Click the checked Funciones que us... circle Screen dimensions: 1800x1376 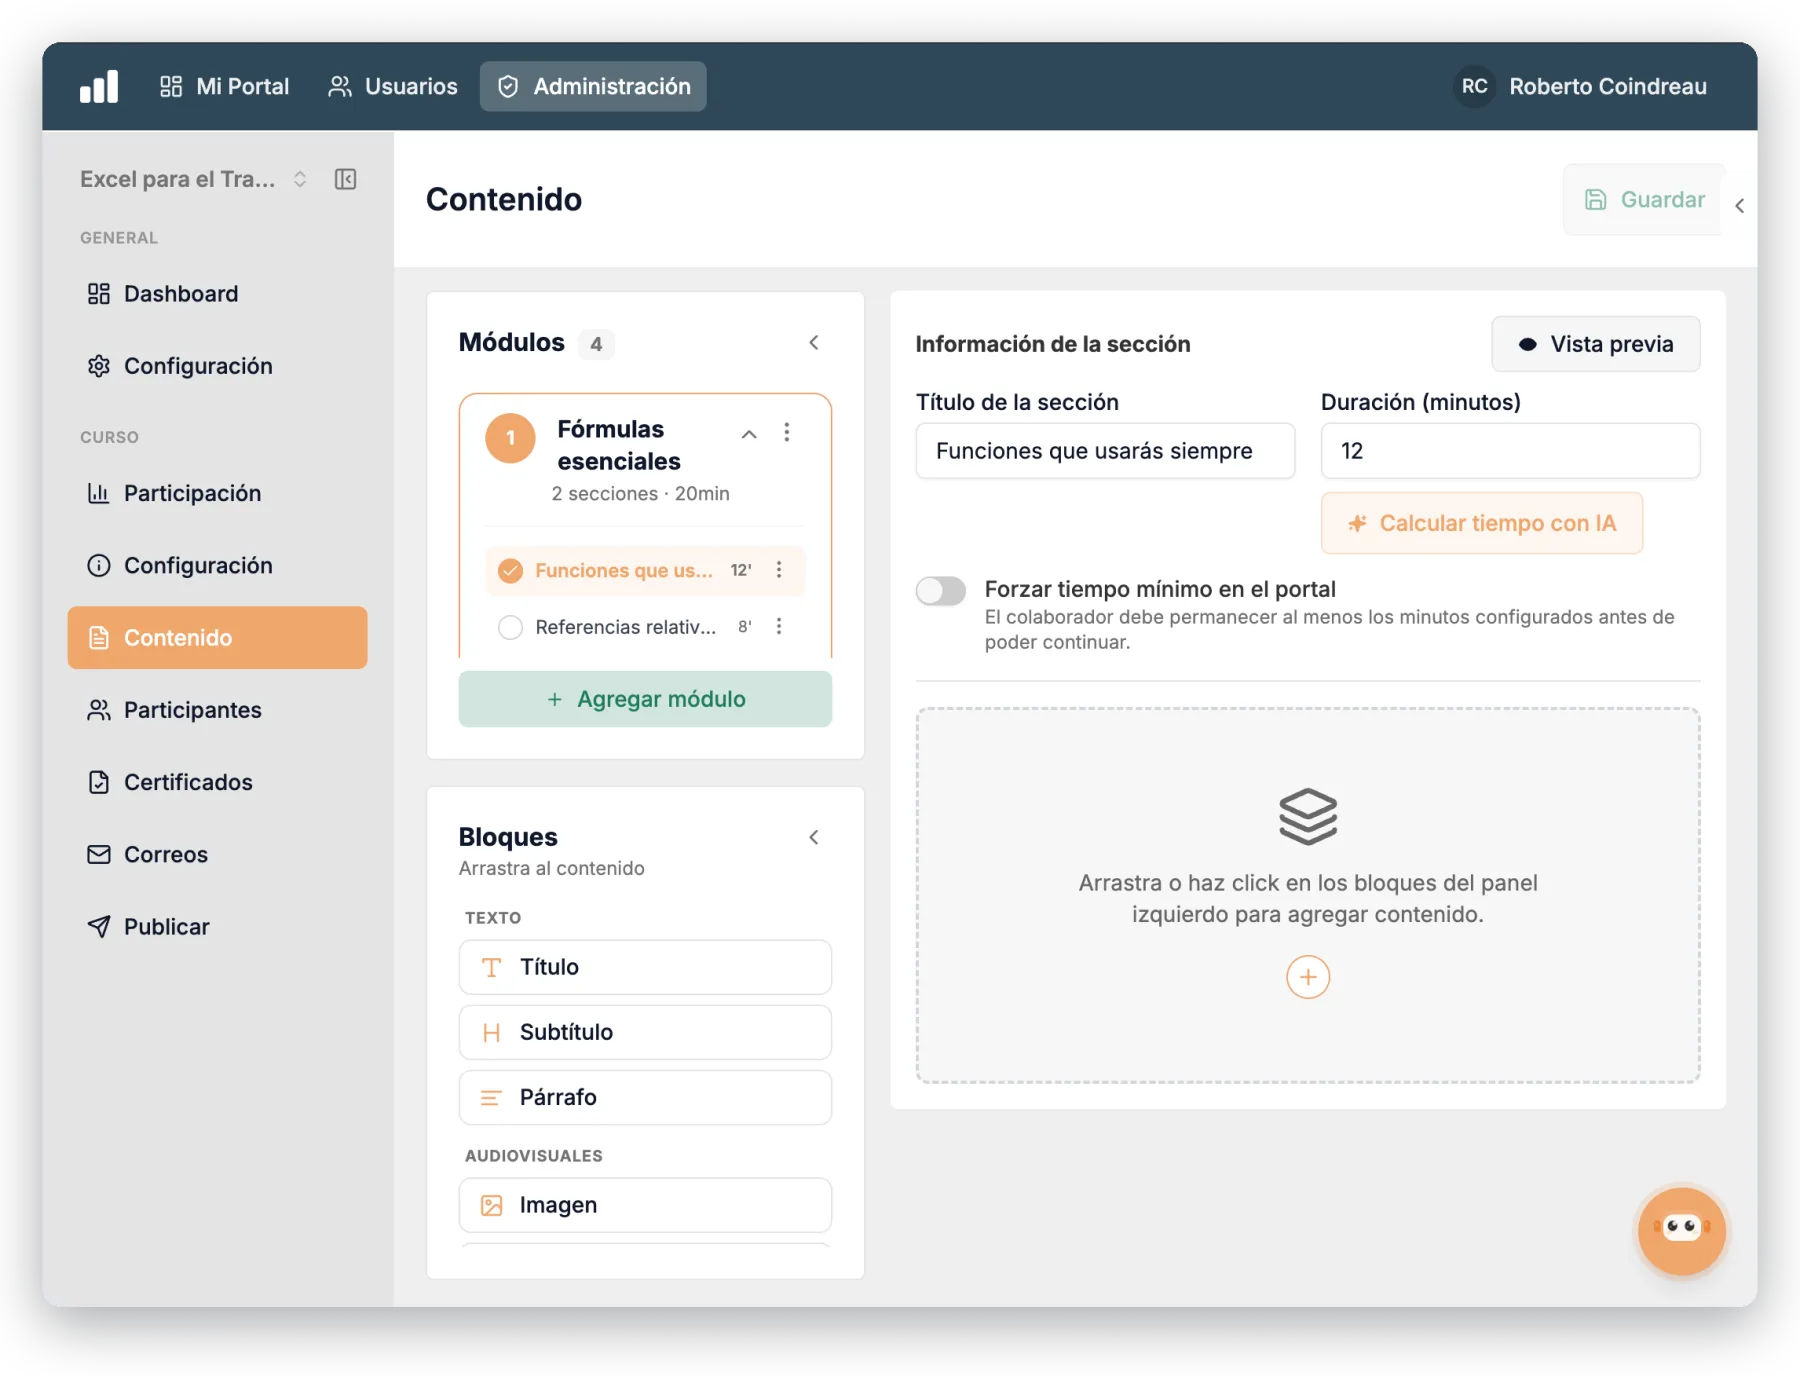click(x=510, y=571)
